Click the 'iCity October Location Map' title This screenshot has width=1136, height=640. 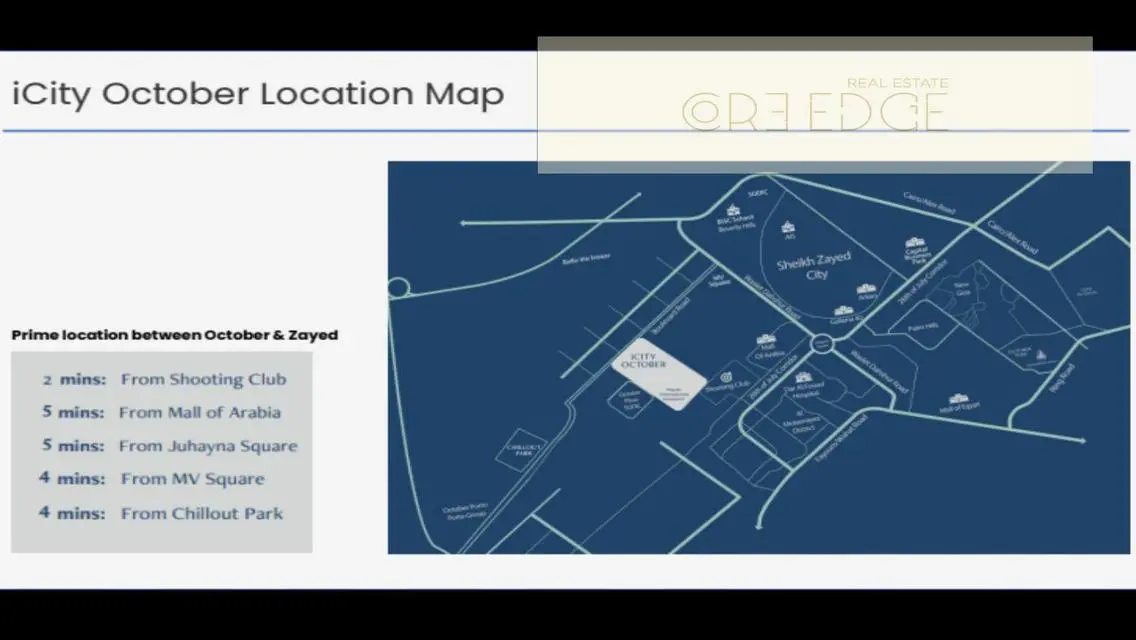[x=258, y=94]
